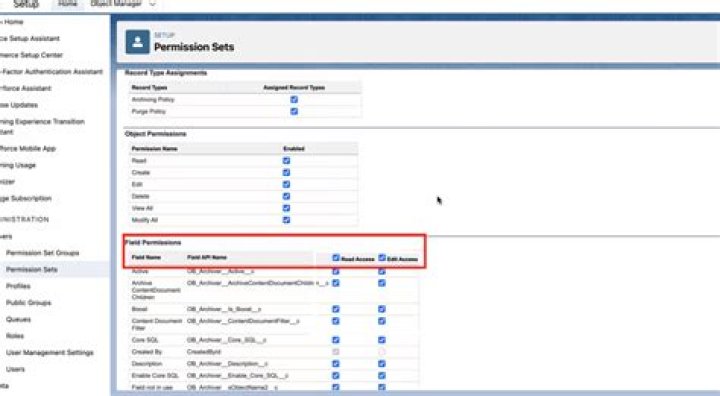Open Roles in the sidebar
The width and height of the screenshot is (720, 396).
[x=15, y=335]
